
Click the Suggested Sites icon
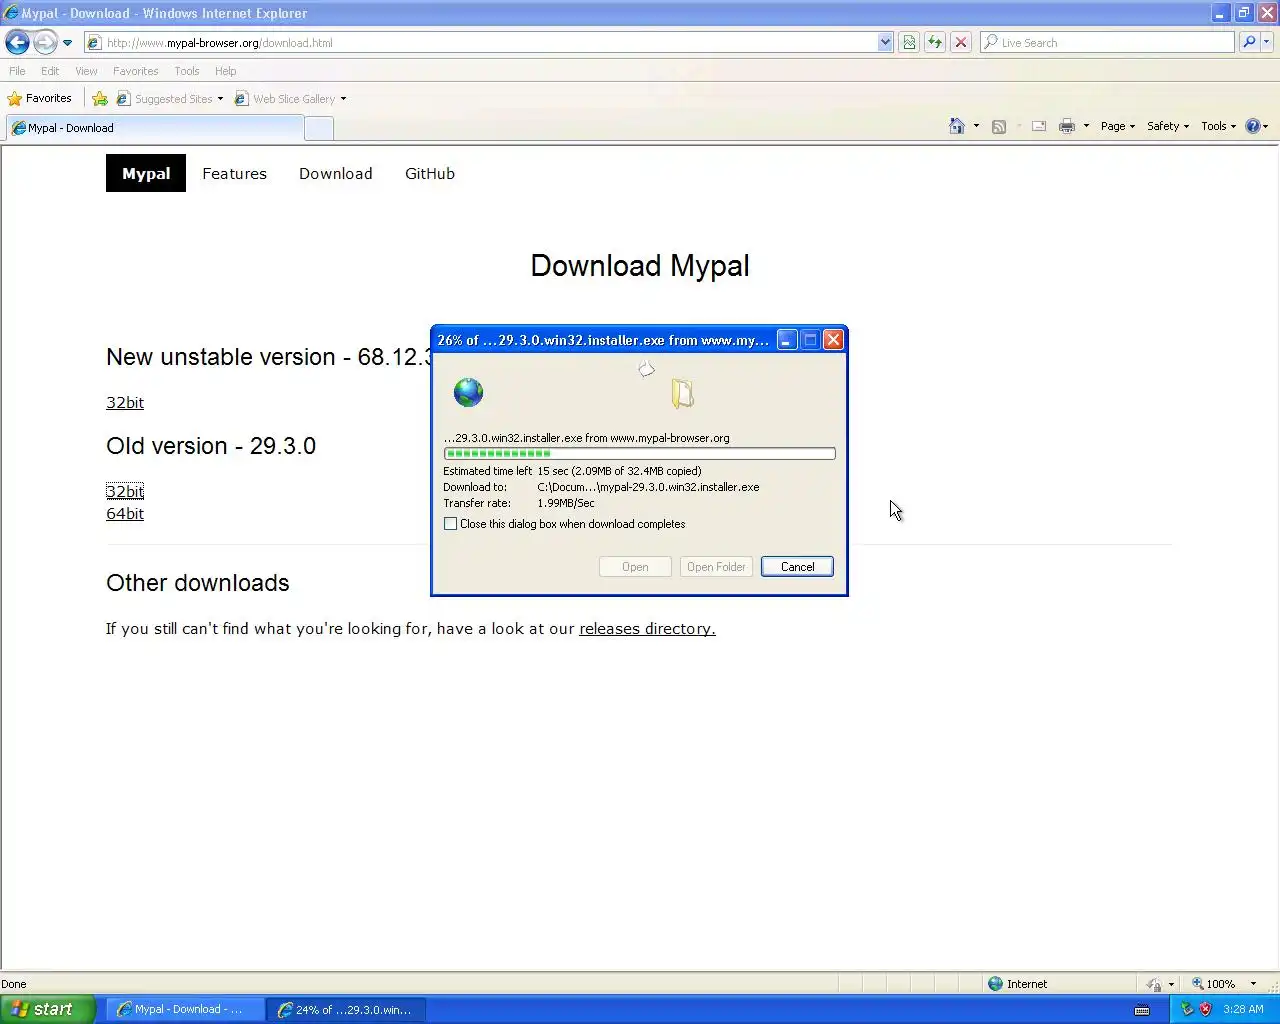[123, 98]
